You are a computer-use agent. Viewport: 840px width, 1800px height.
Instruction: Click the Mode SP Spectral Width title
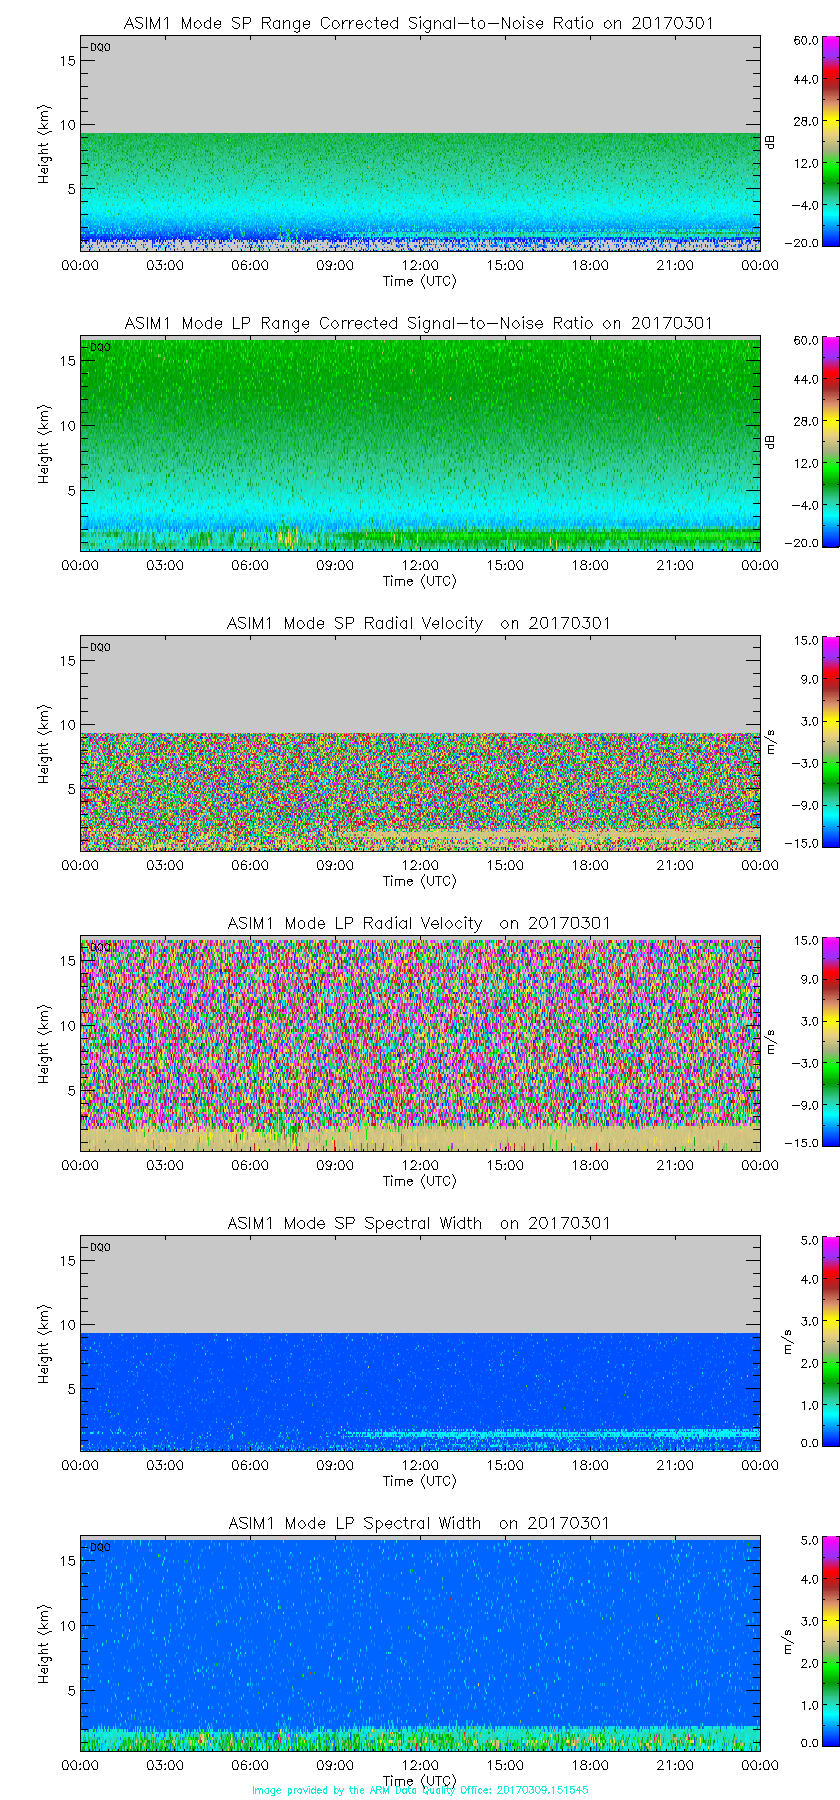pos(418,1223)
